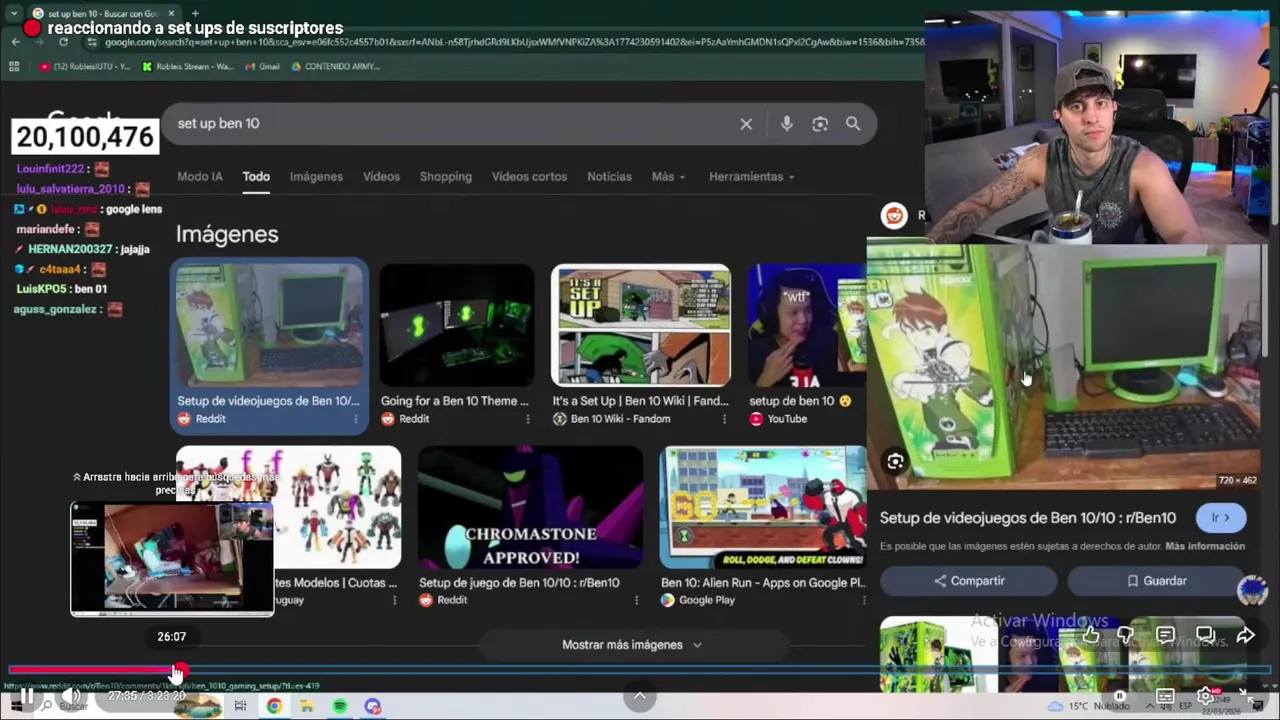Click the lens icon on the preview image

(895, 461)
